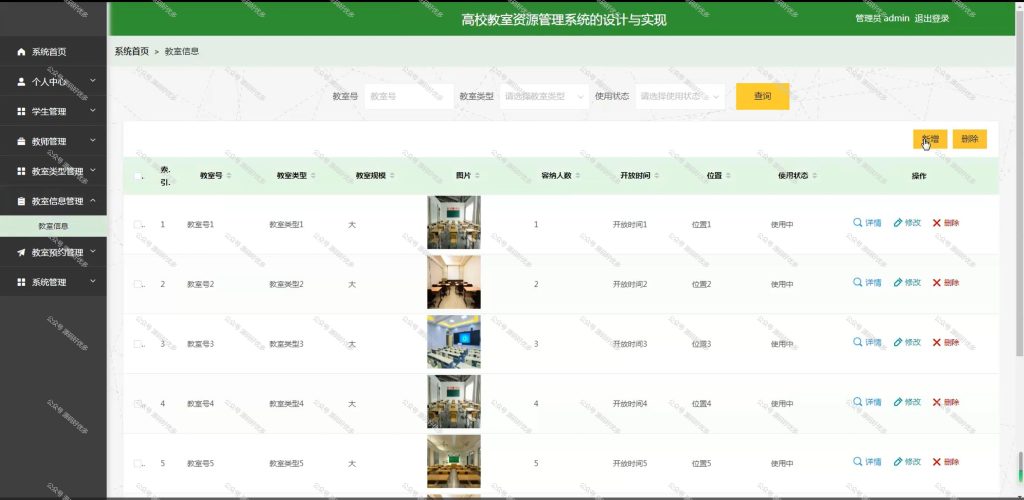Click the magnifier 详情 icon for 教室号5
This screenshot has width=1024, height=500.
(x=857, y=461)
